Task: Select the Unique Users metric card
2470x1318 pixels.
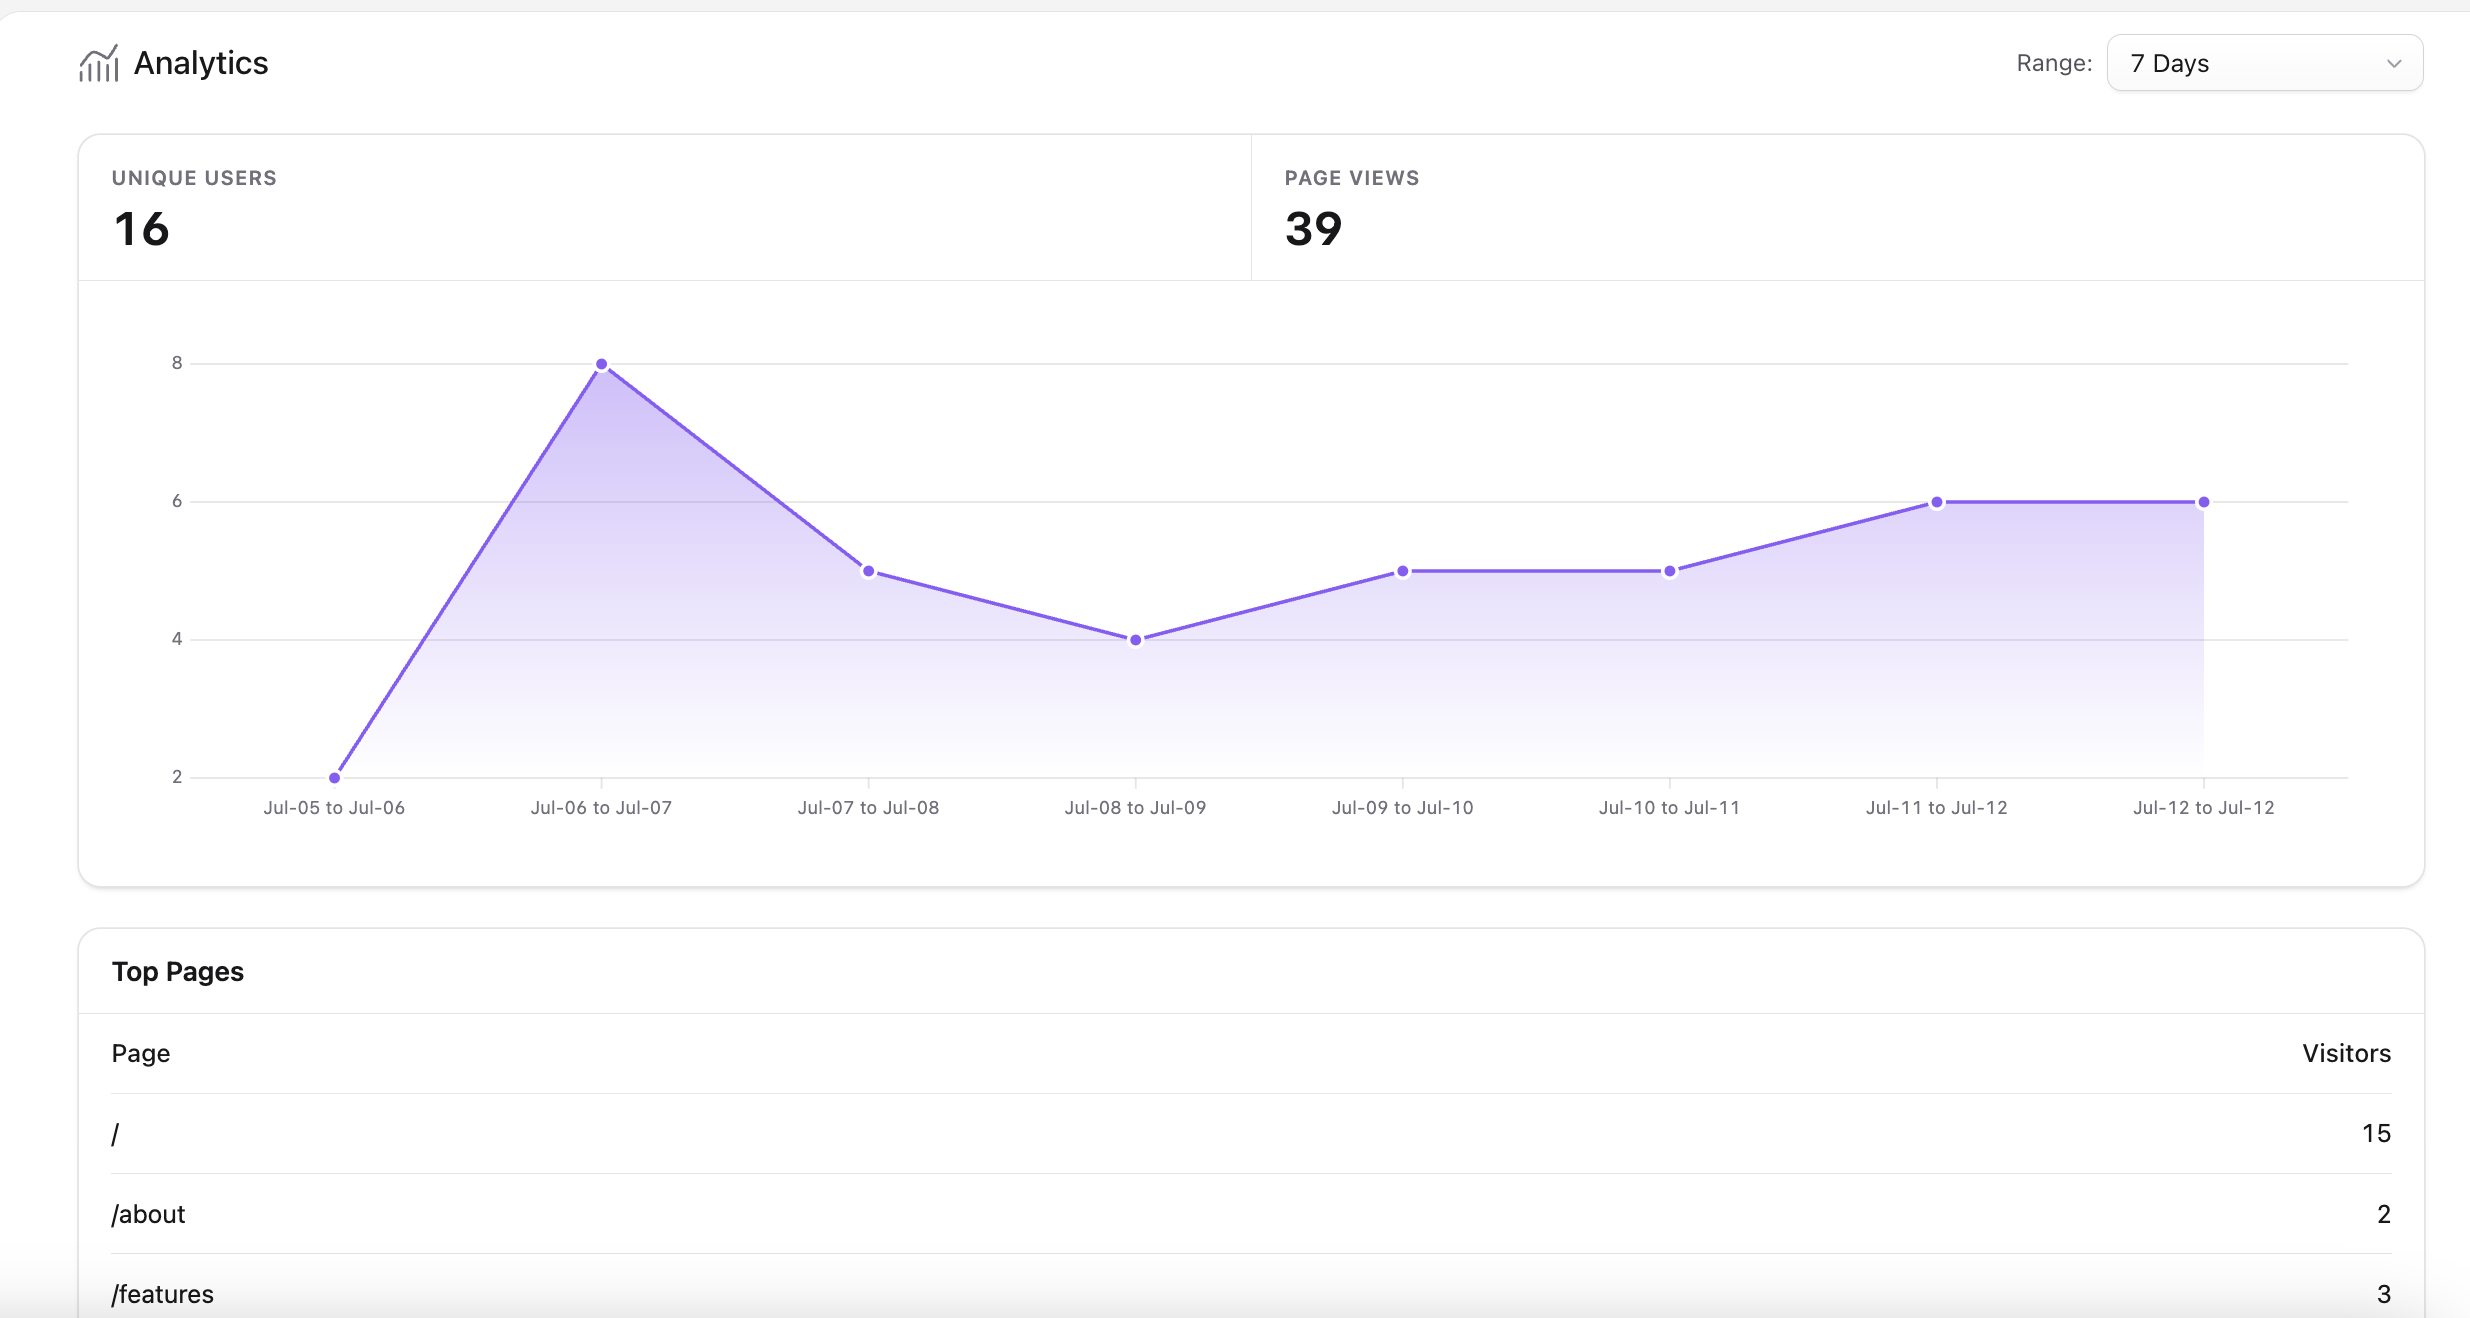Action: click(x=665, y=208)
